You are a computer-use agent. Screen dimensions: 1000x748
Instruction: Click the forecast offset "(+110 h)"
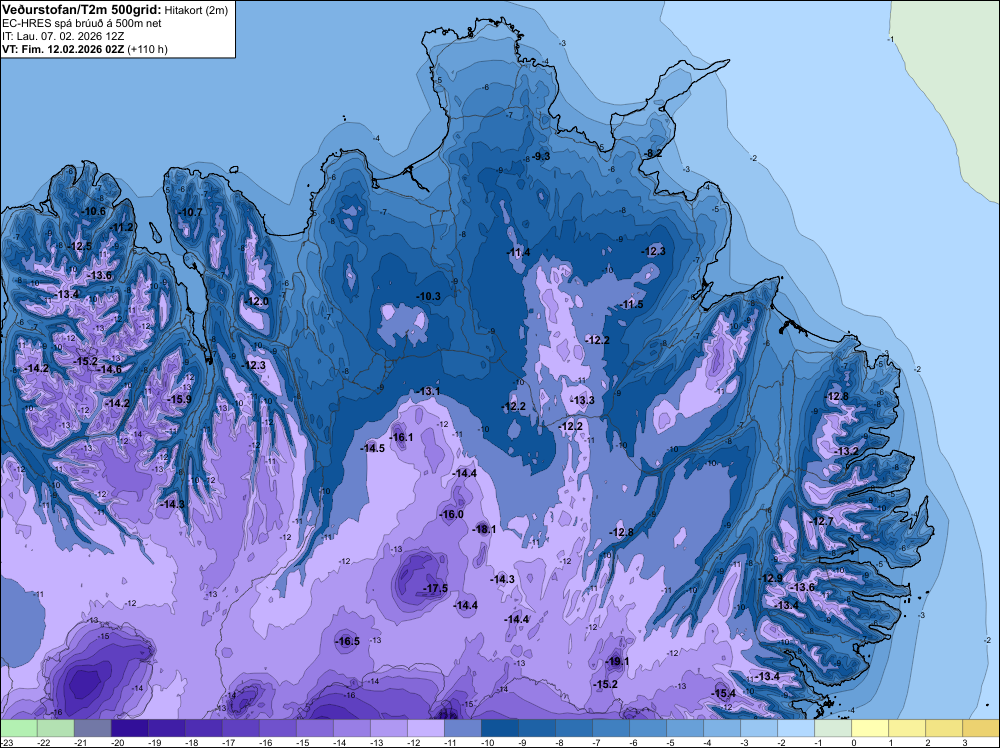coord(147,49)
